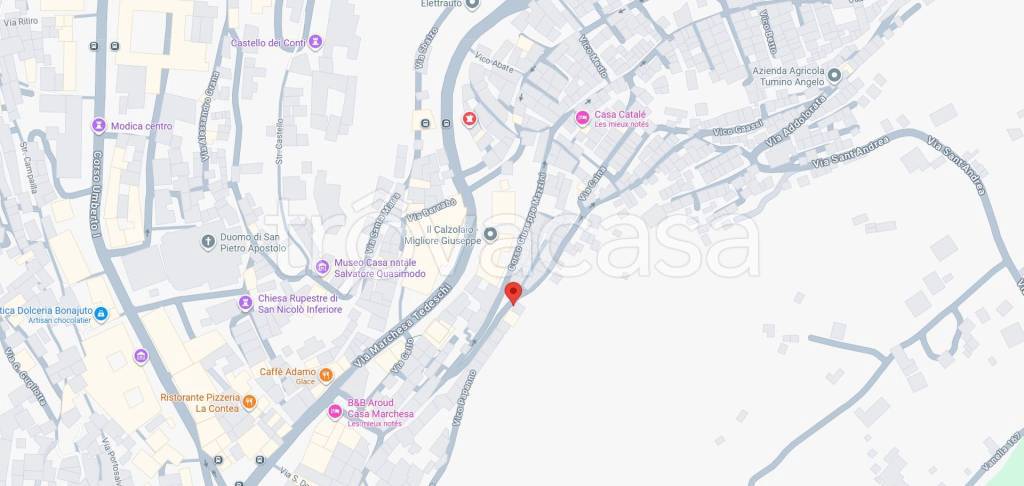The image size is (1024, 486).
Task: Click the Il Calzolaio Migliore Giuseppe marker
Action: pos(491,234)
